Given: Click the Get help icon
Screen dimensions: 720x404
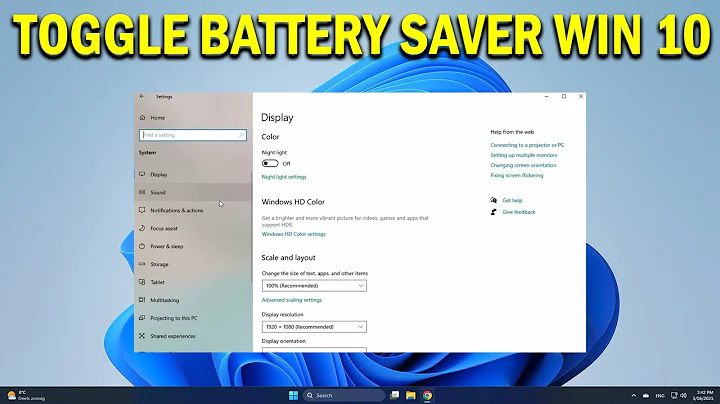Looking at the screenshot, I should (494, 200).
